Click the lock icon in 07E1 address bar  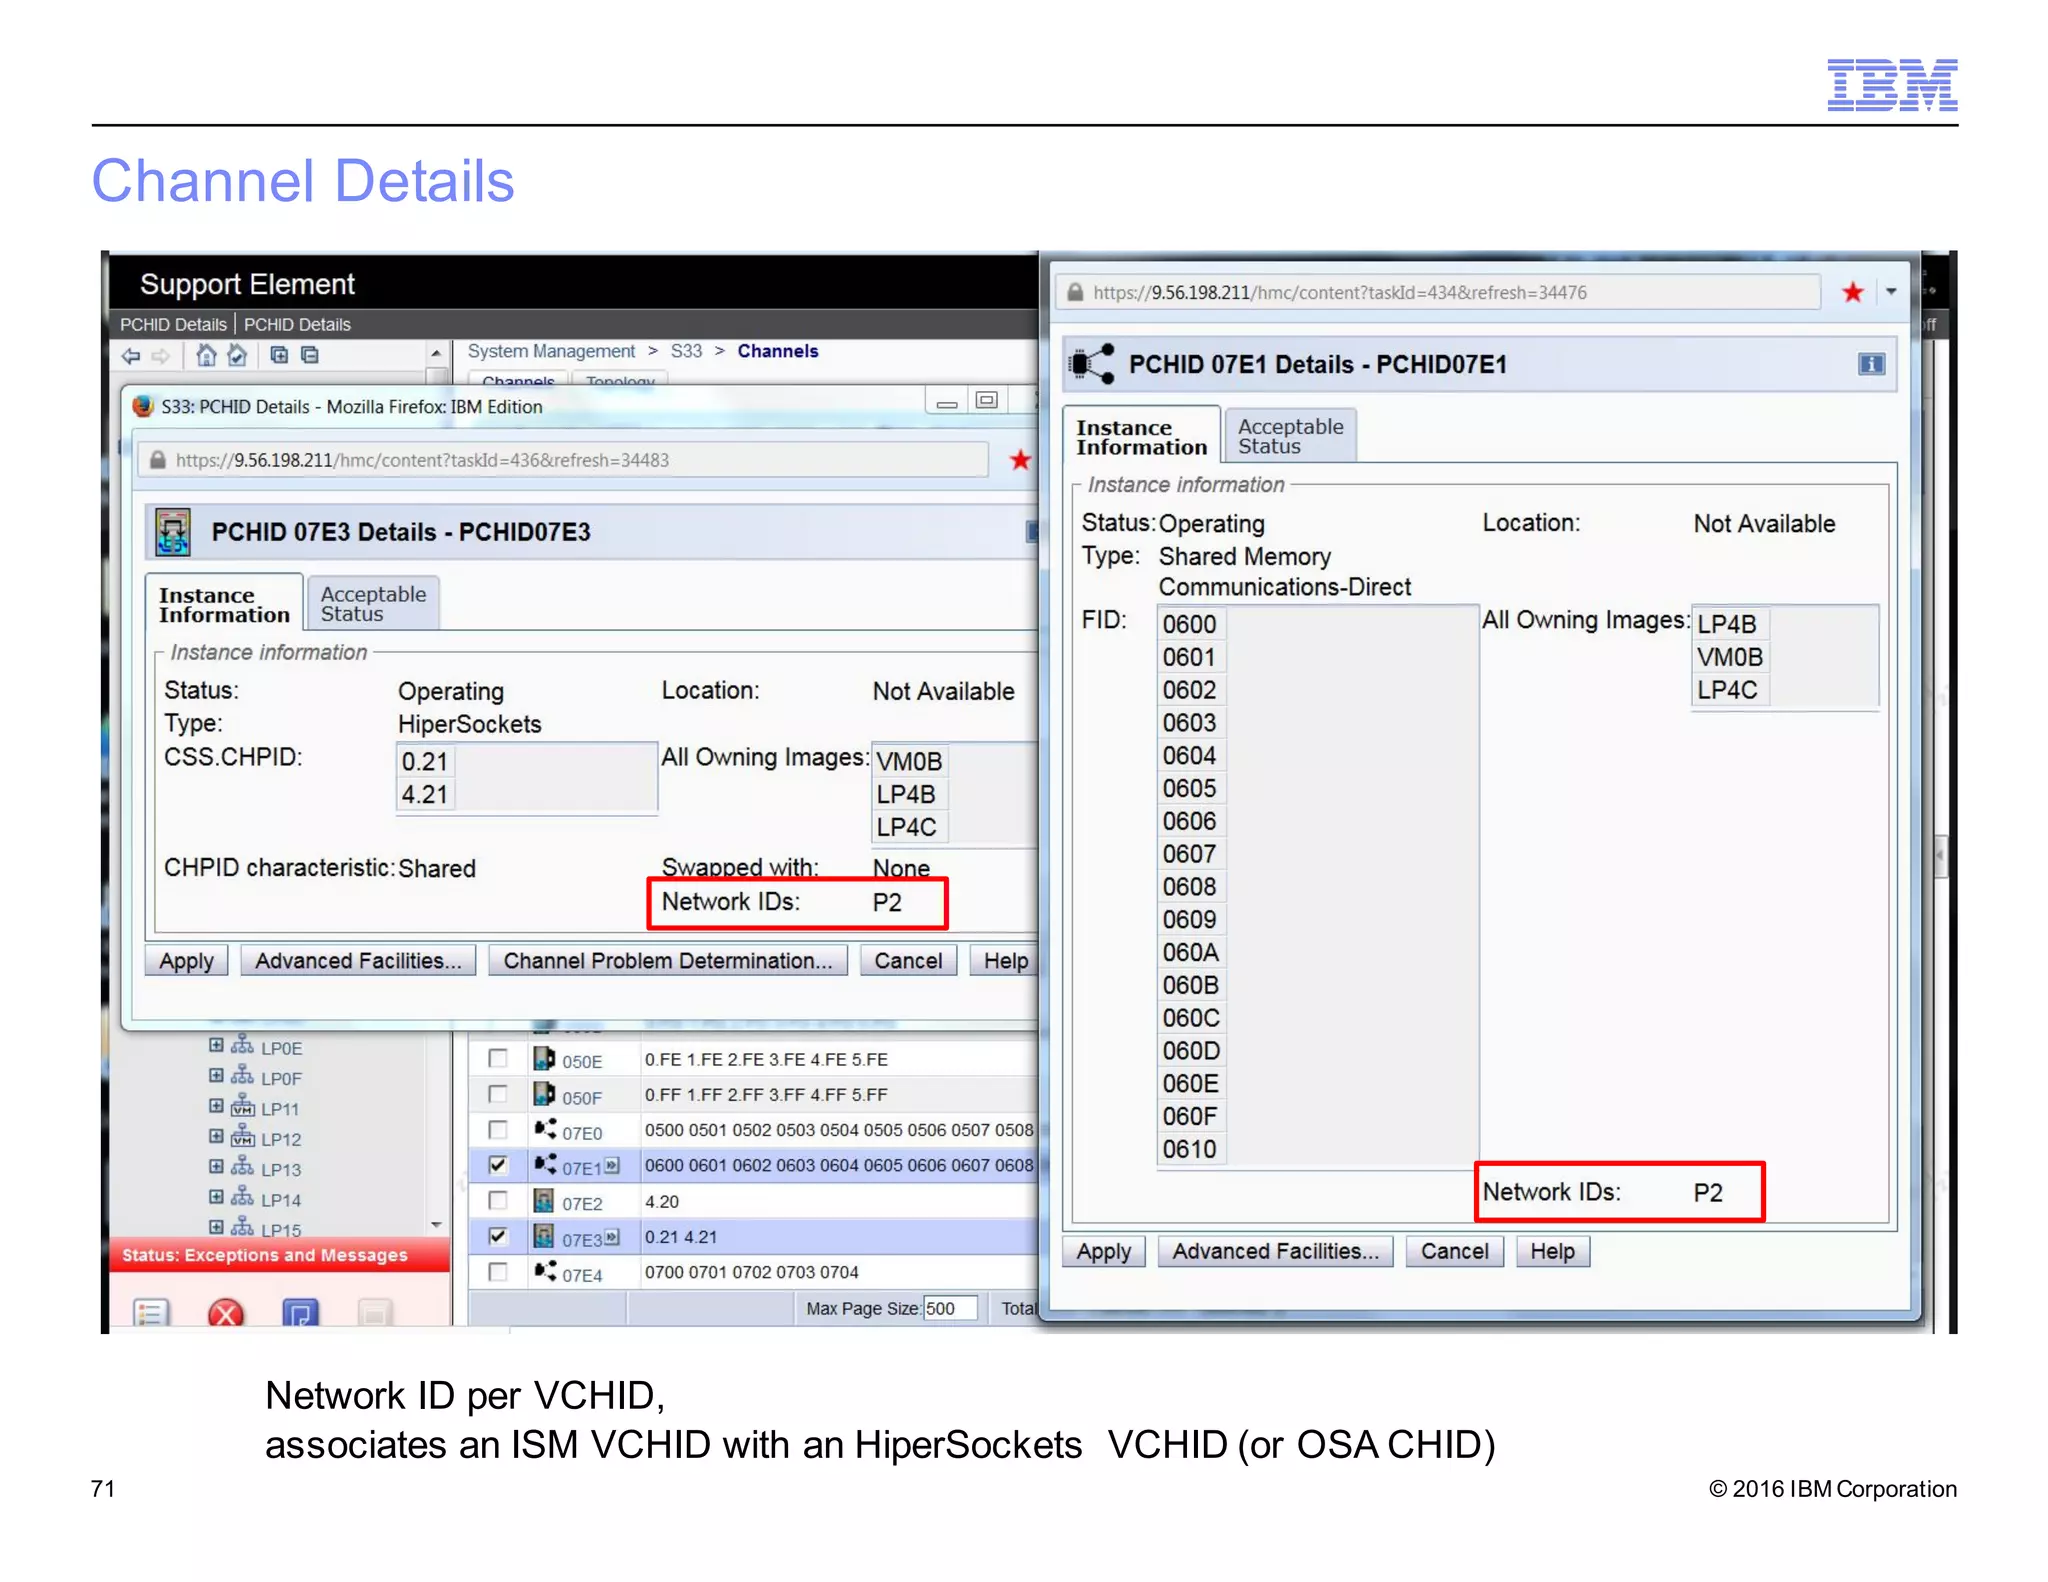tap(1075, 292)
